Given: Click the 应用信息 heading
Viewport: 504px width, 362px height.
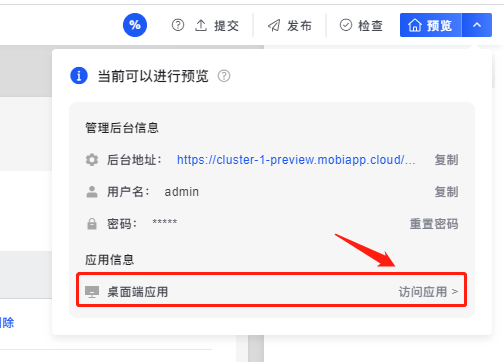Looking at the screenshot, I should point(110,260).
